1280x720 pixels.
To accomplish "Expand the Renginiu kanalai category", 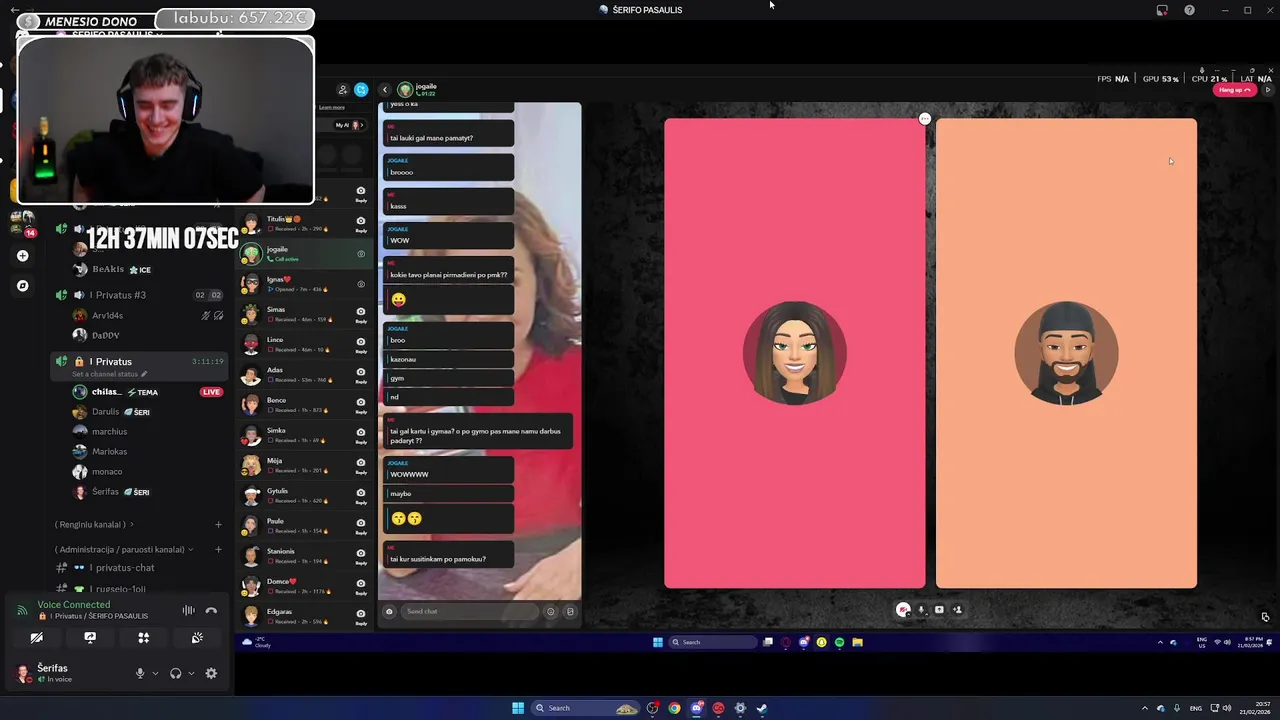I will 94,524.
